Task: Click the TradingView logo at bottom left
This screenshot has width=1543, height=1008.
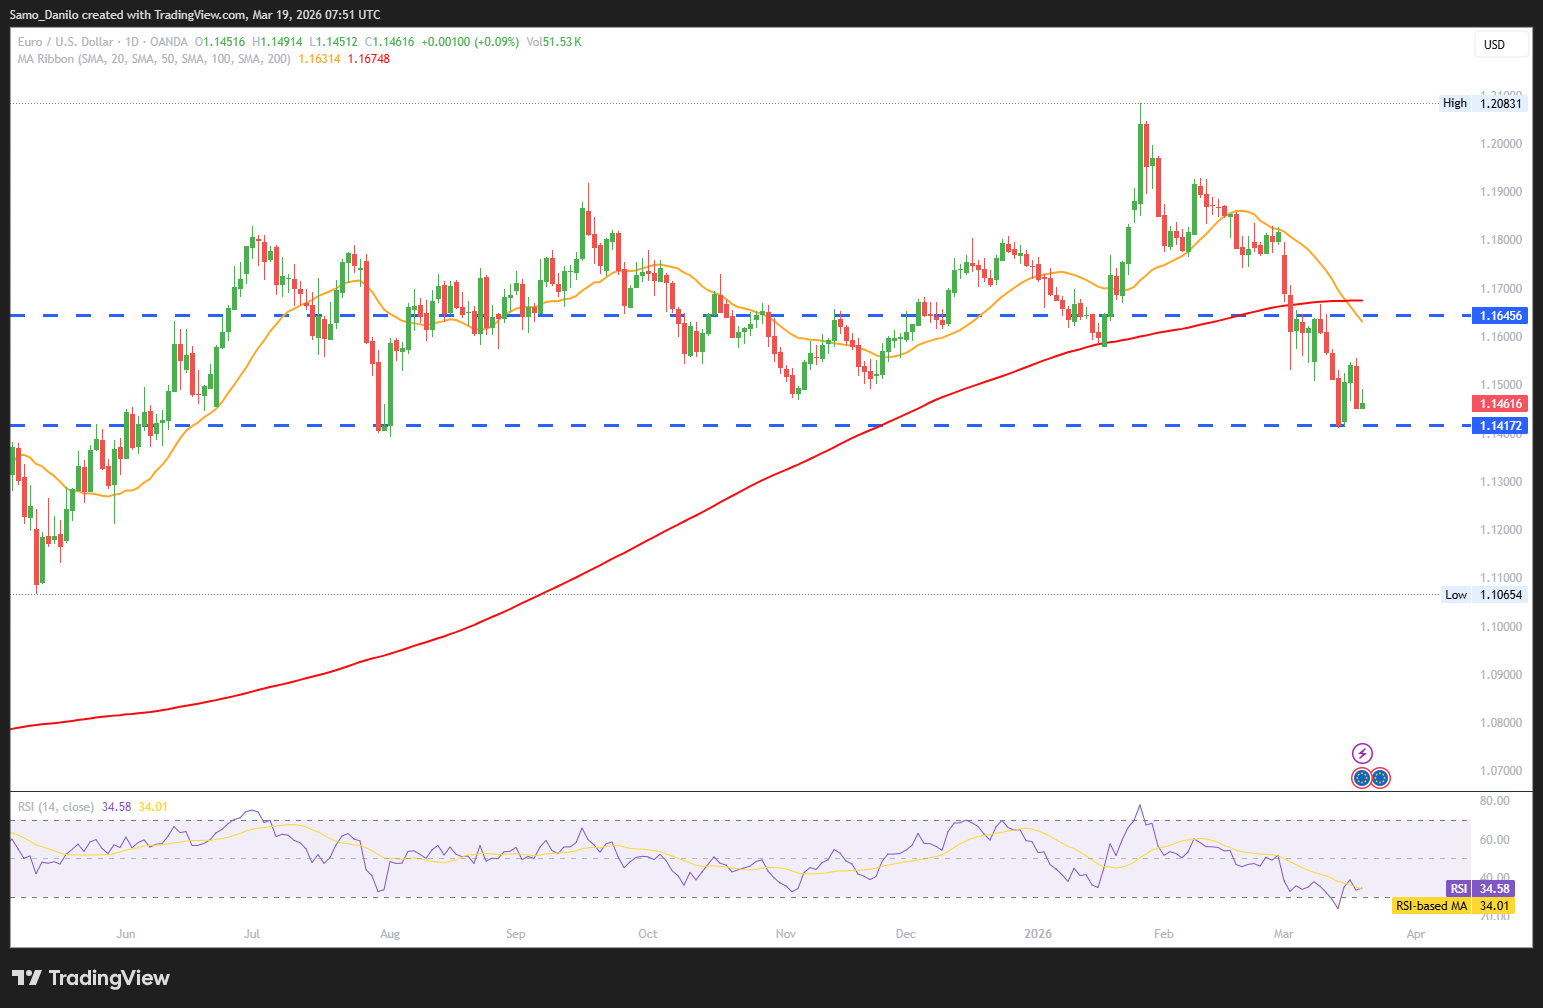Action: [x=91, y=978]
